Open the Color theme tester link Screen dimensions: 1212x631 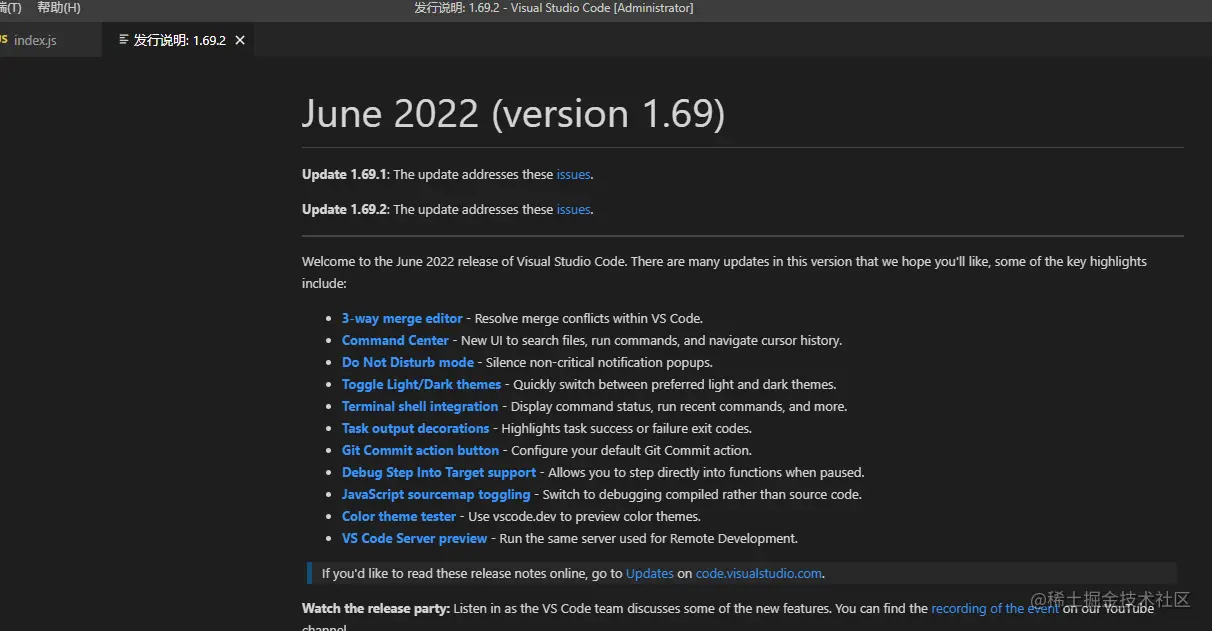[399, 517]
